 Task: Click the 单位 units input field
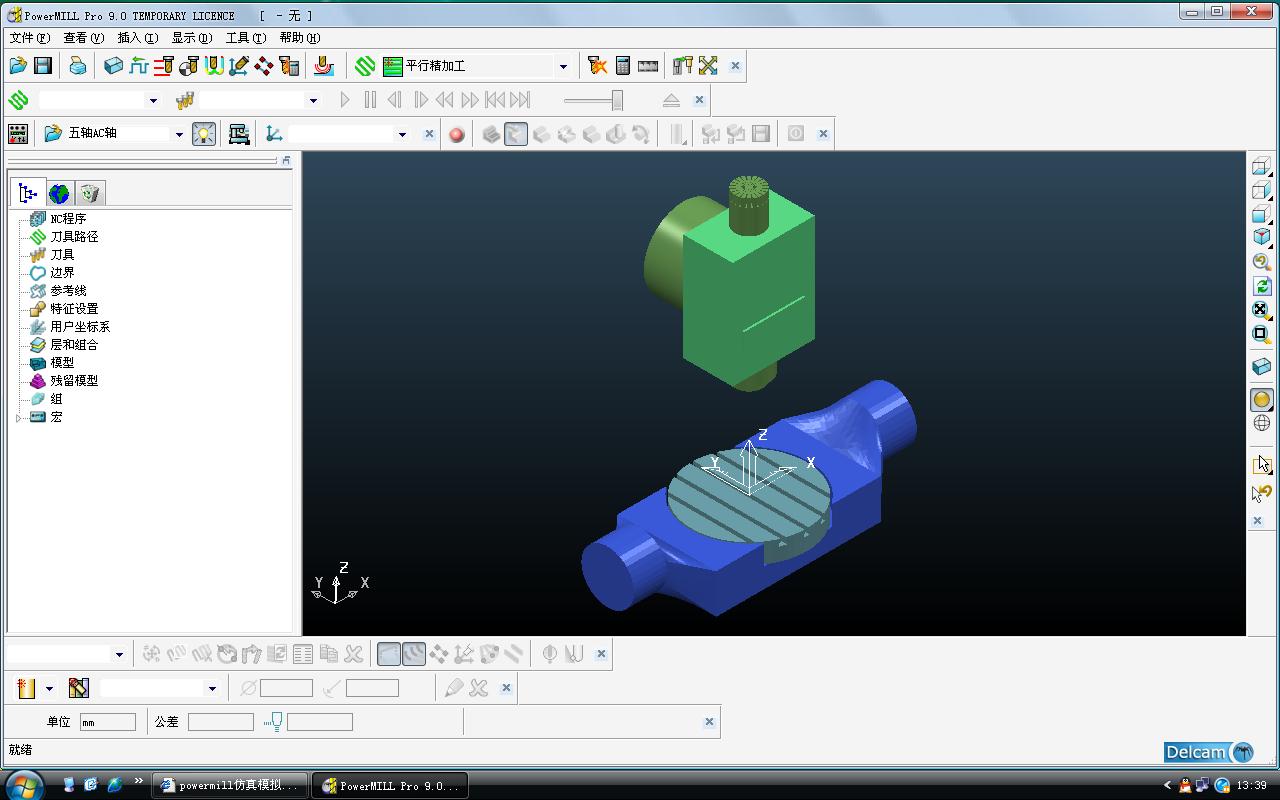pyautogui.click(x=107, y=722)
